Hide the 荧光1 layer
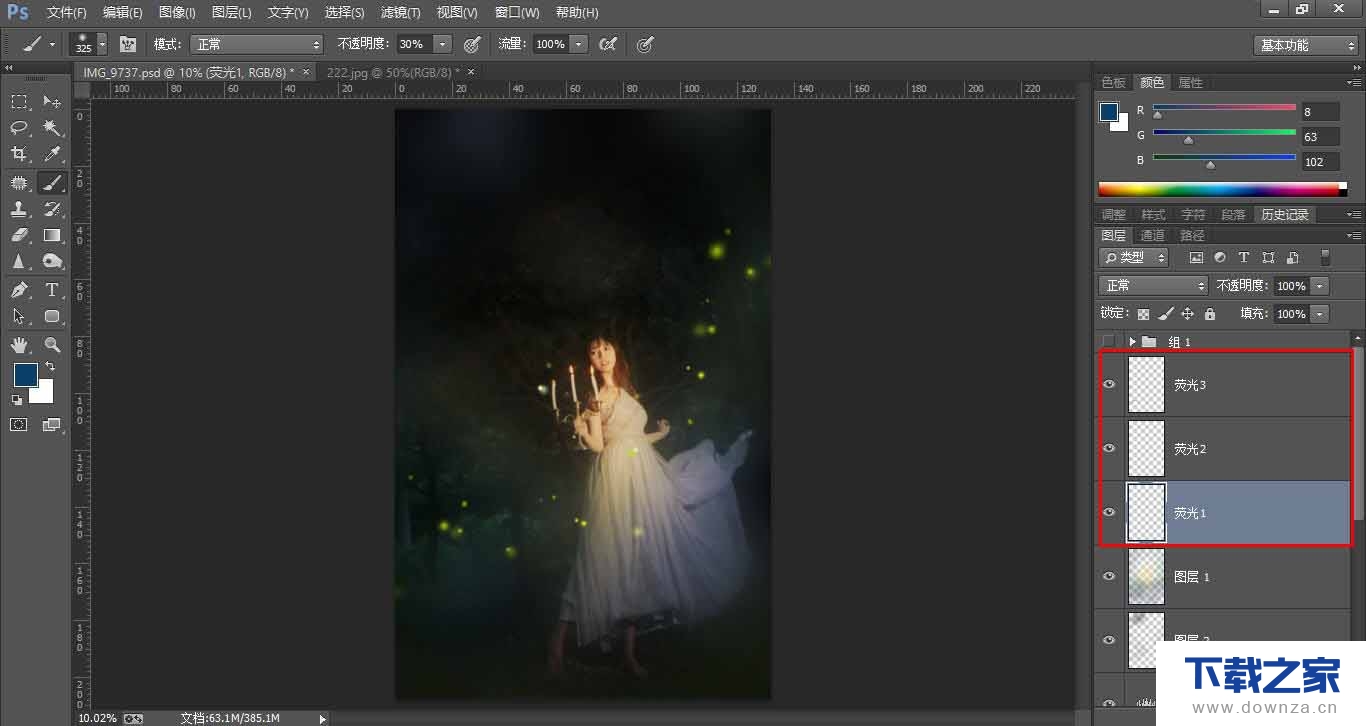Screen dimensions: 1366x726 1108,512
